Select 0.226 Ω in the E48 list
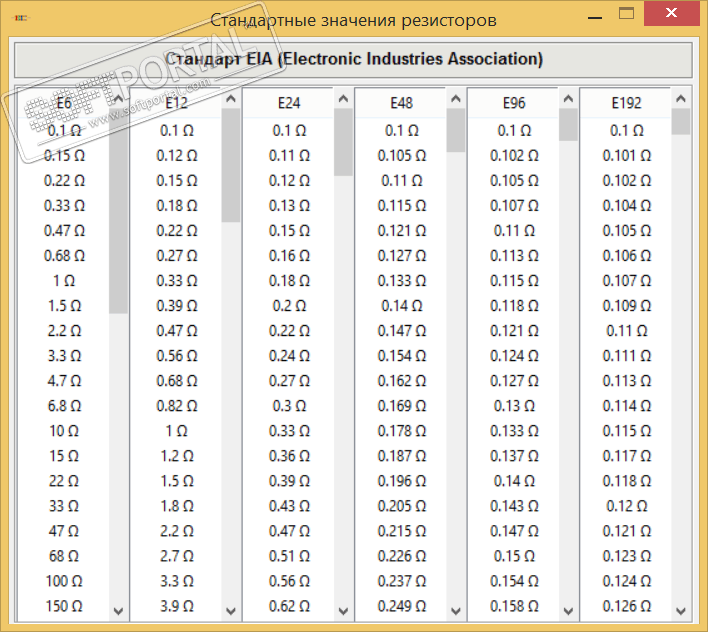 tap(401, 556)
